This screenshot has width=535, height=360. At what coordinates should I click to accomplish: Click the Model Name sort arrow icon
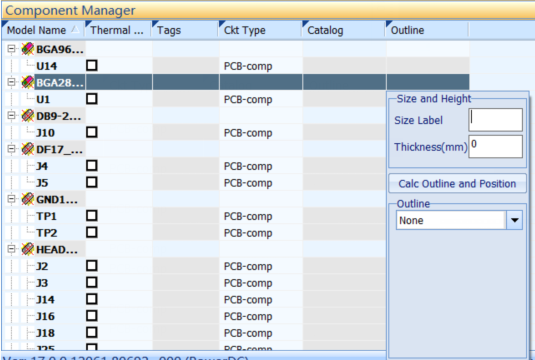(x=75, y=30)
